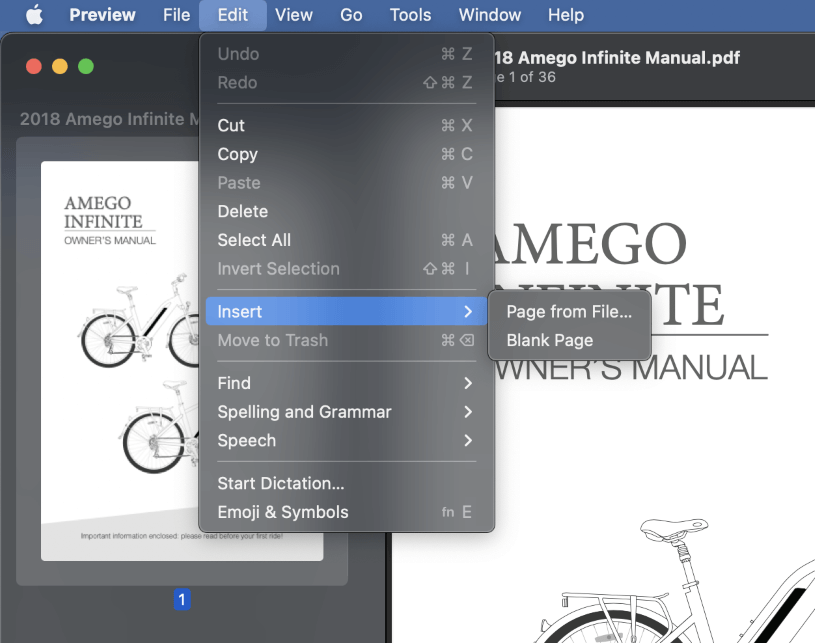Expand the Insert submenu
Screen dimensions: 815x643
pyautogui.click(x=346, y=311)
